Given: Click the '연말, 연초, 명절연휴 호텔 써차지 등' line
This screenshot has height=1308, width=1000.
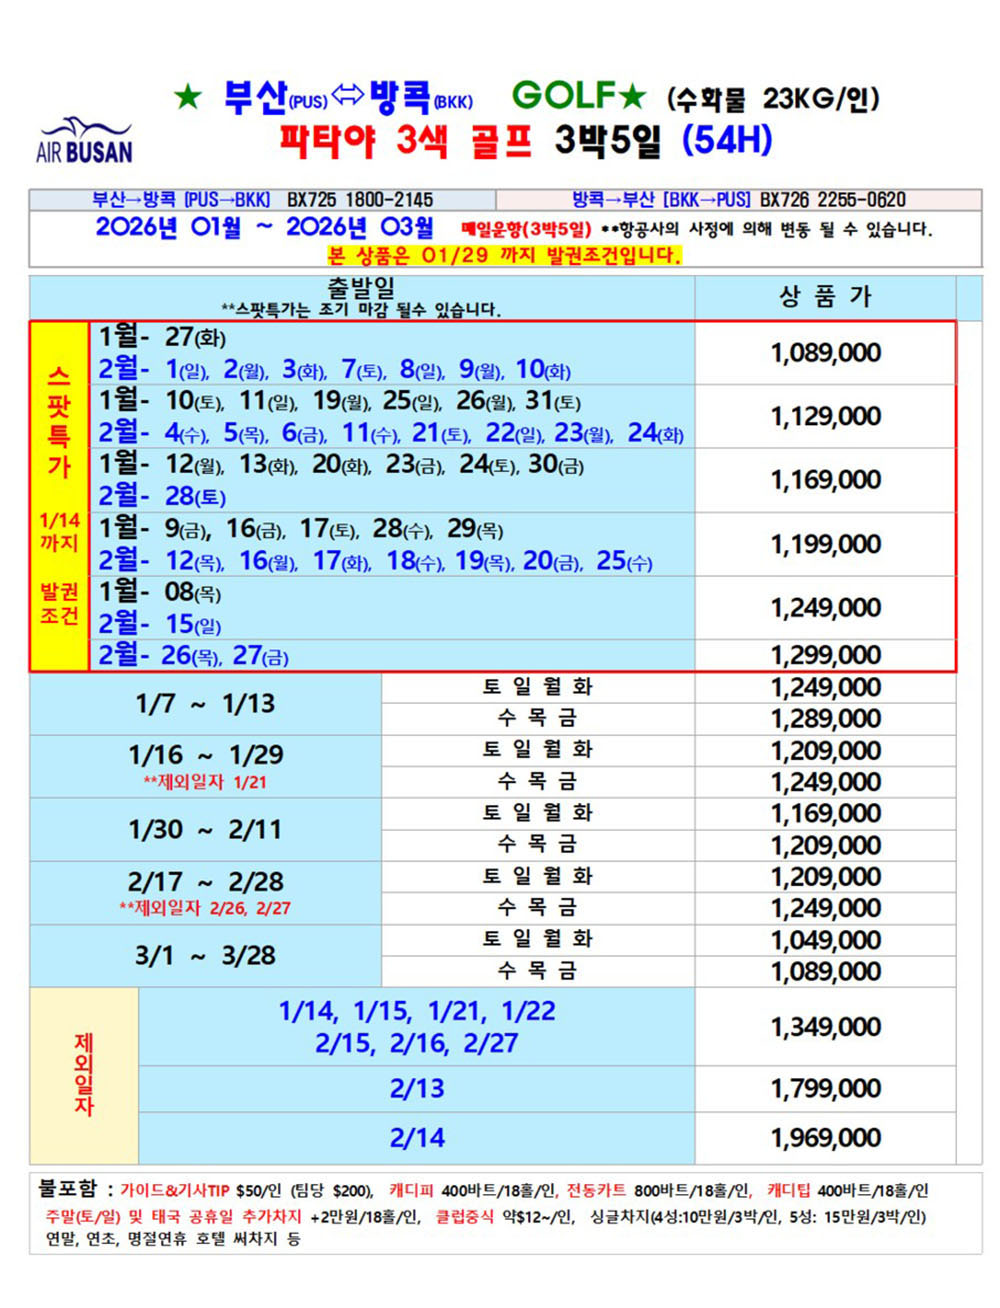Looking at the screenshot, I should pos(173,1239).
